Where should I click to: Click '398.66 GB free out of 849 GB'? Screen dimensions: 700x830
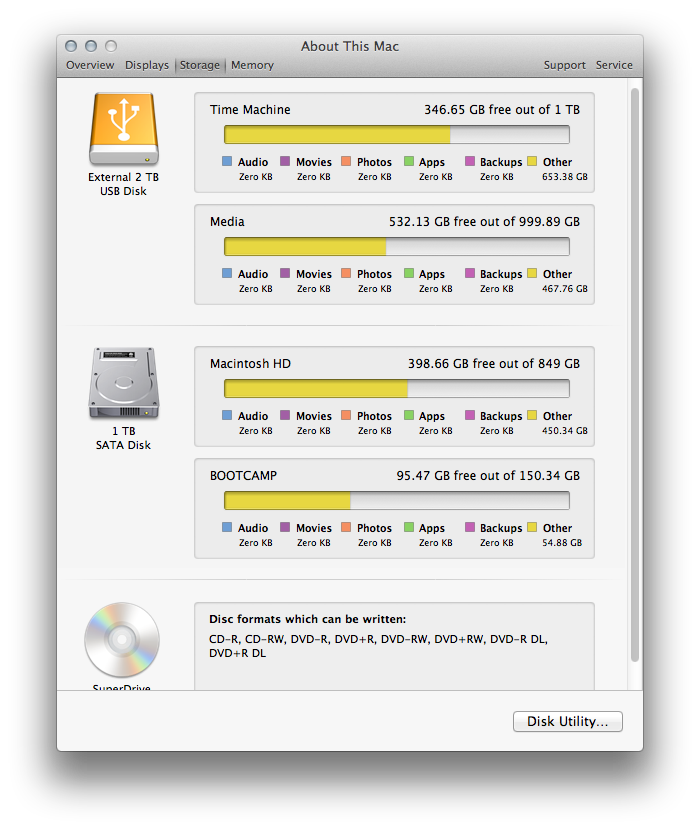[x=494, y=364]
